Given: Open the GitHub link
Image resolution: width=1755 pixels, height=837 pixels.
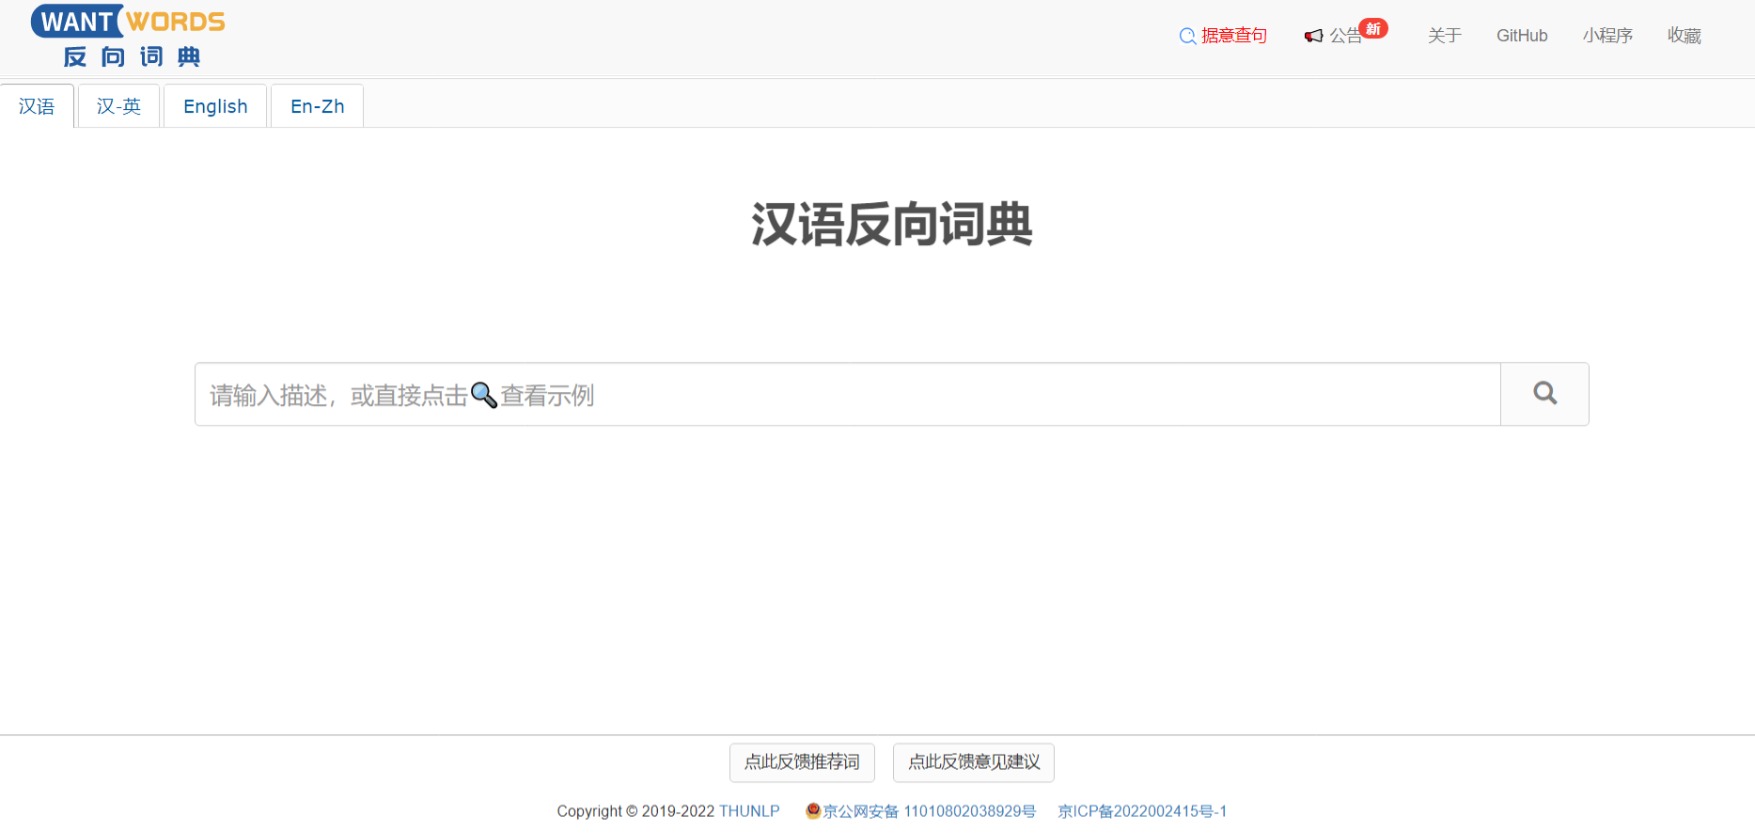Looking at the screenshot, I should pyautogui.click(x=1522, y=36).
